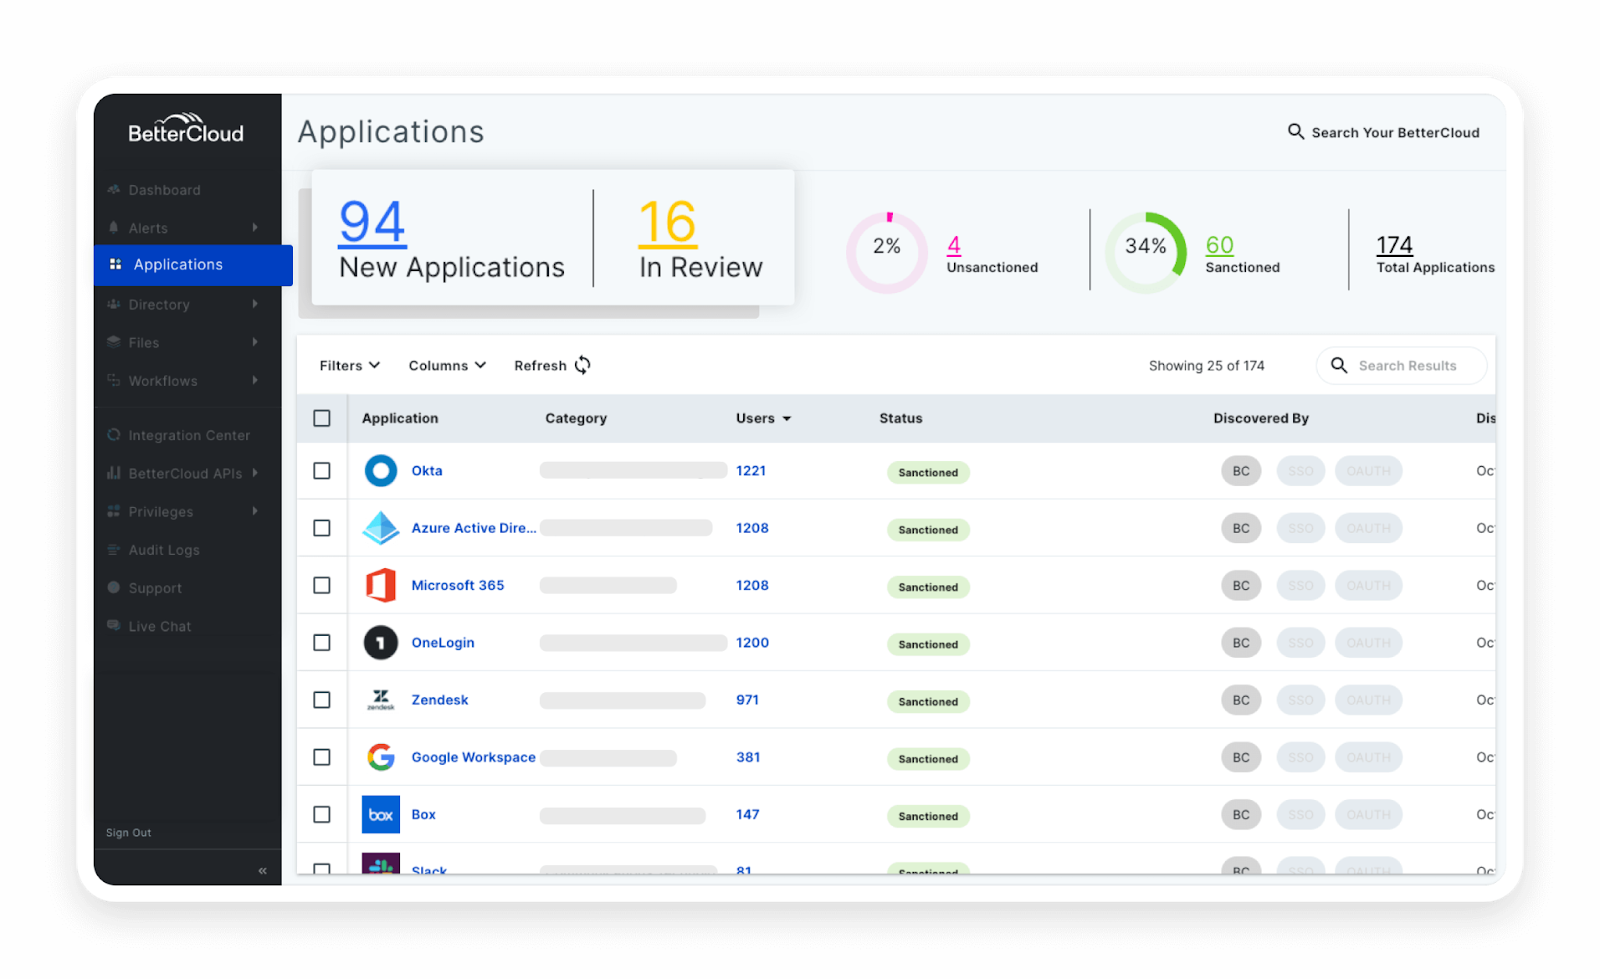Image resolution: width=1600 pixels, height=979 pixels.
Task: Click the 94 New Applications link
Action: [x=371, y=224]
